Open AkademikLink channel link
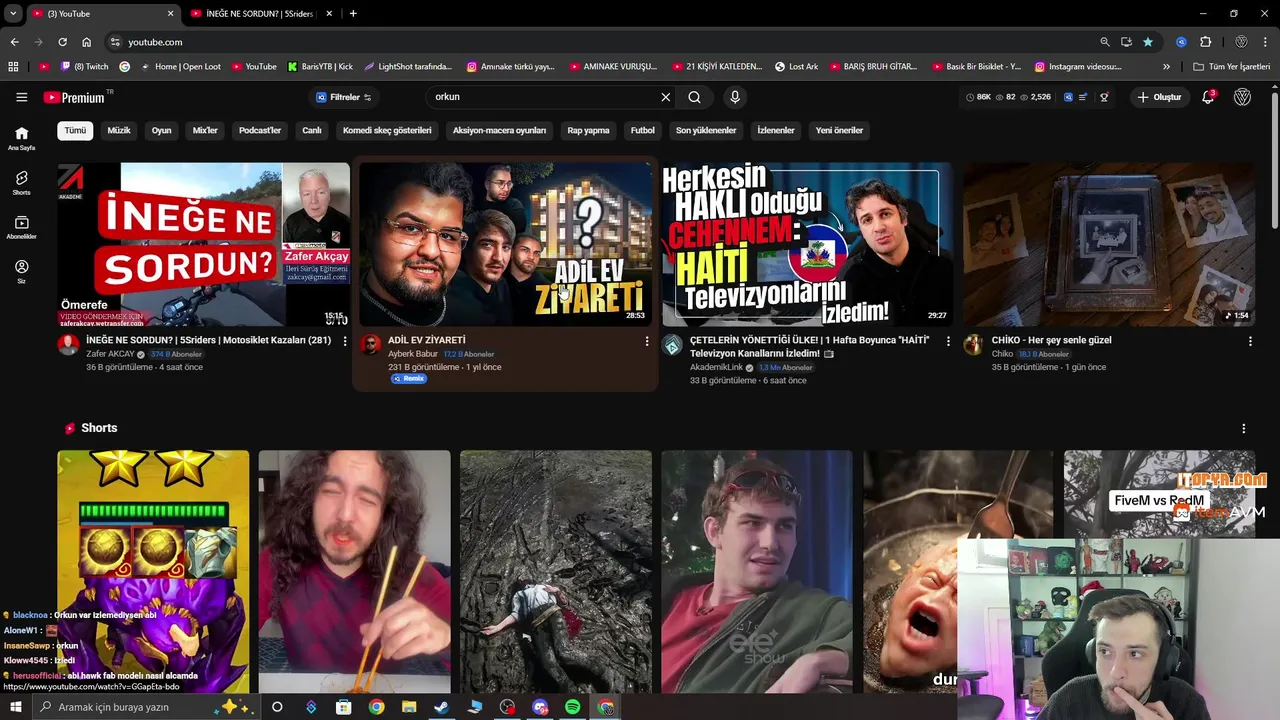Viewport: 1280px width, 720px height. (x=716, y=367)
